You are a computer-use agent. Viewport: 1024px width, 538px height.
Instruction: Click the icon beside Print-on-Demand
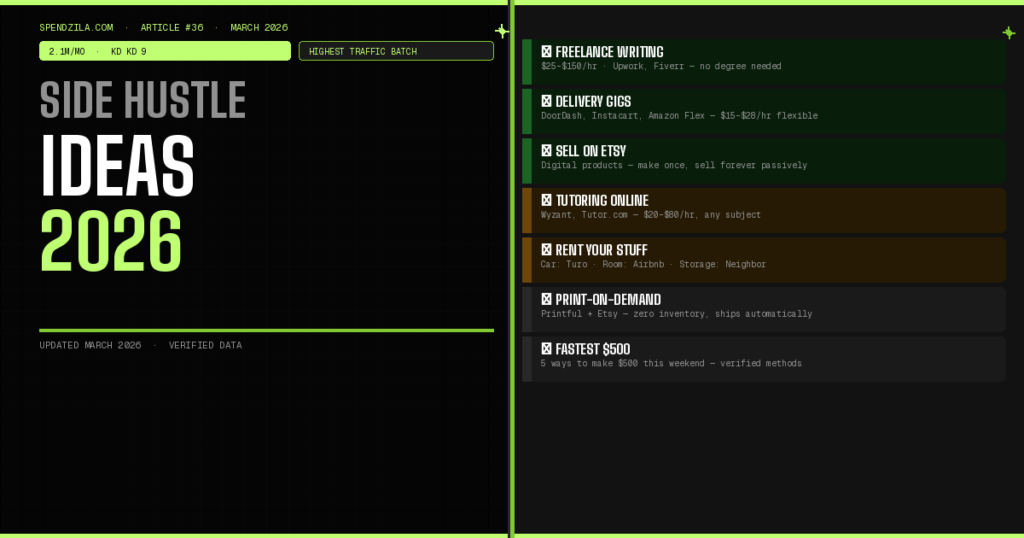coord(546,300)
